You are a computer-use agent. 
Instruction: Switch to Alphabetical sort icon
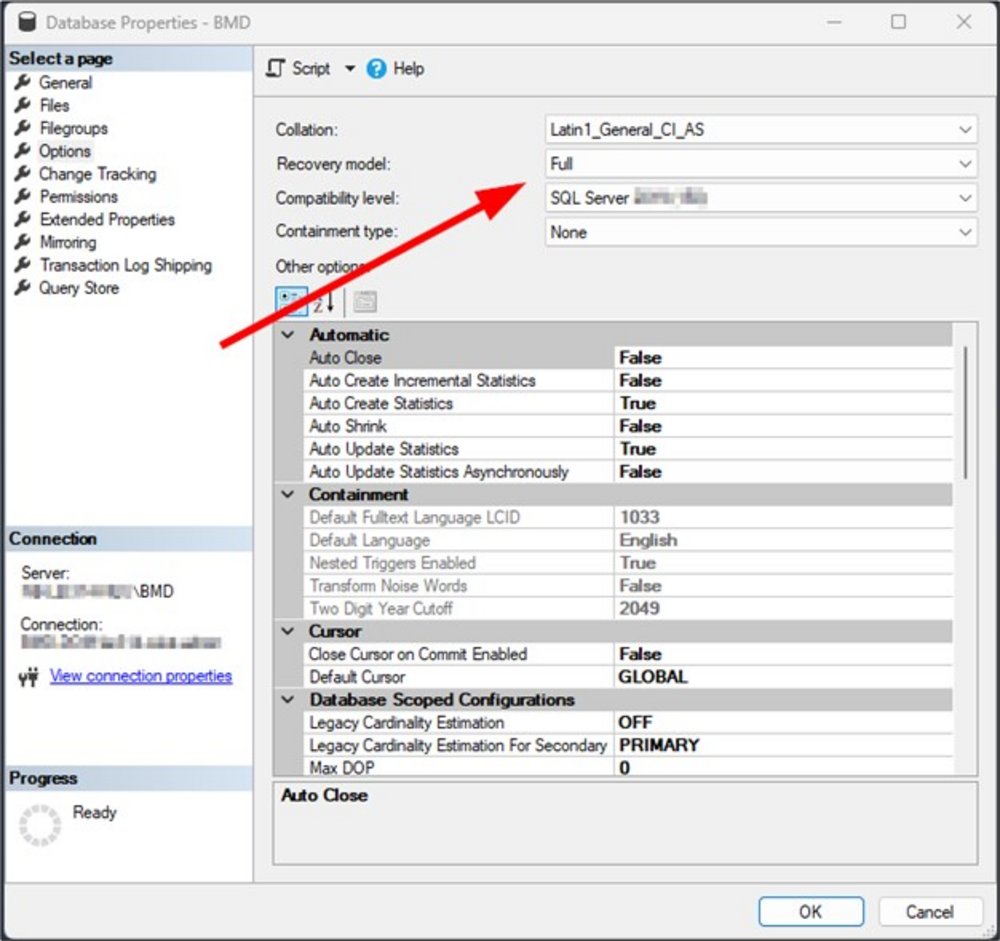click(x=324, y=301)
